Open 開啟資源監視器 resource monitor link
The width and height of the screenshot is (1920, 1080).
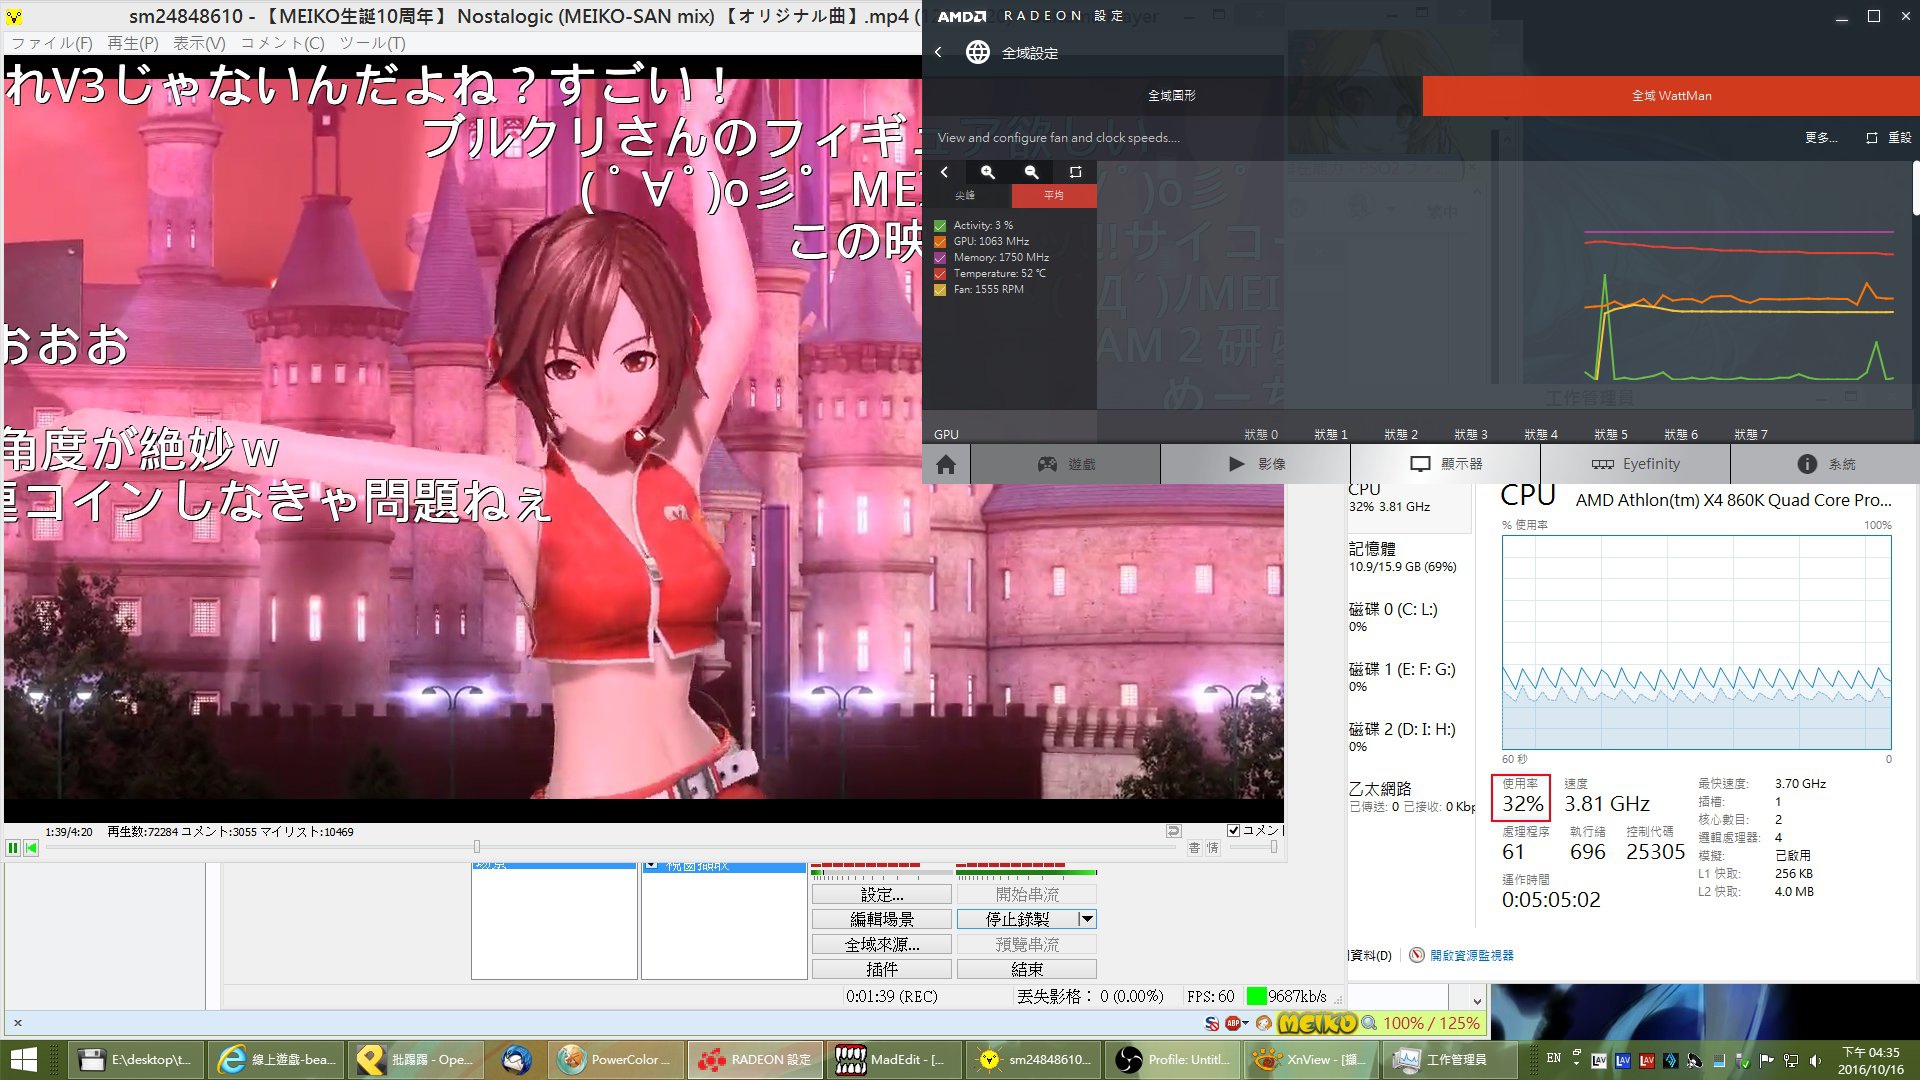pyautogui.click(x=1471, y=955)
